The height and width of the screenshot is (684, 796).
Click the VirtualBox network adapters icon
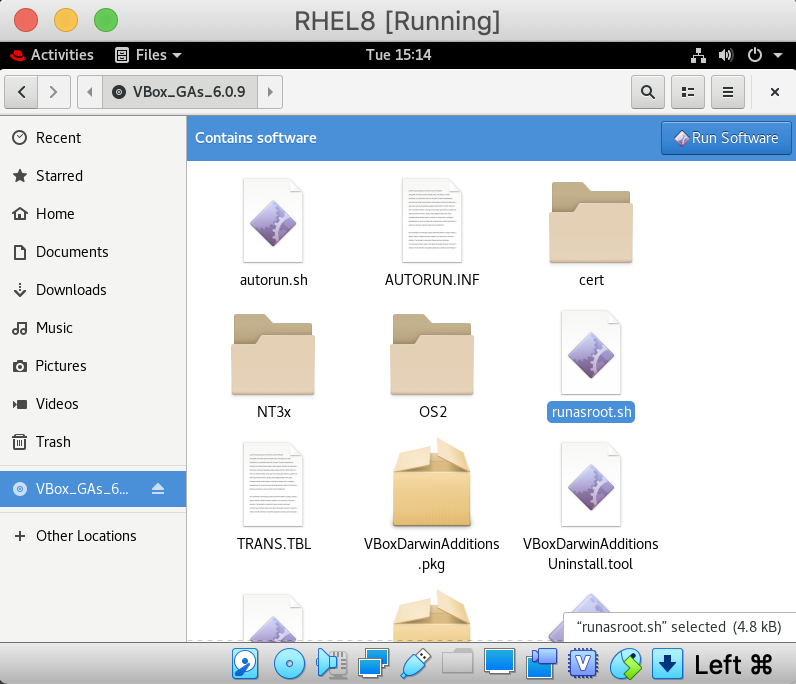point(373,664)
